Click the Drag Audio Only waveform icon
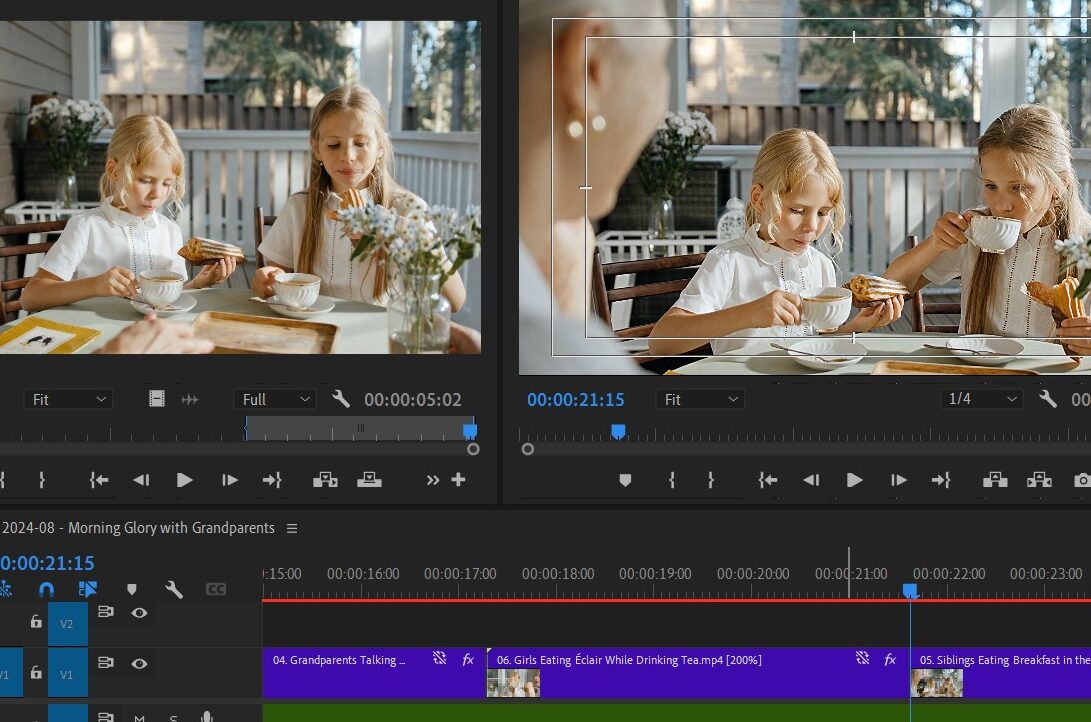 (x=190, y=399)
